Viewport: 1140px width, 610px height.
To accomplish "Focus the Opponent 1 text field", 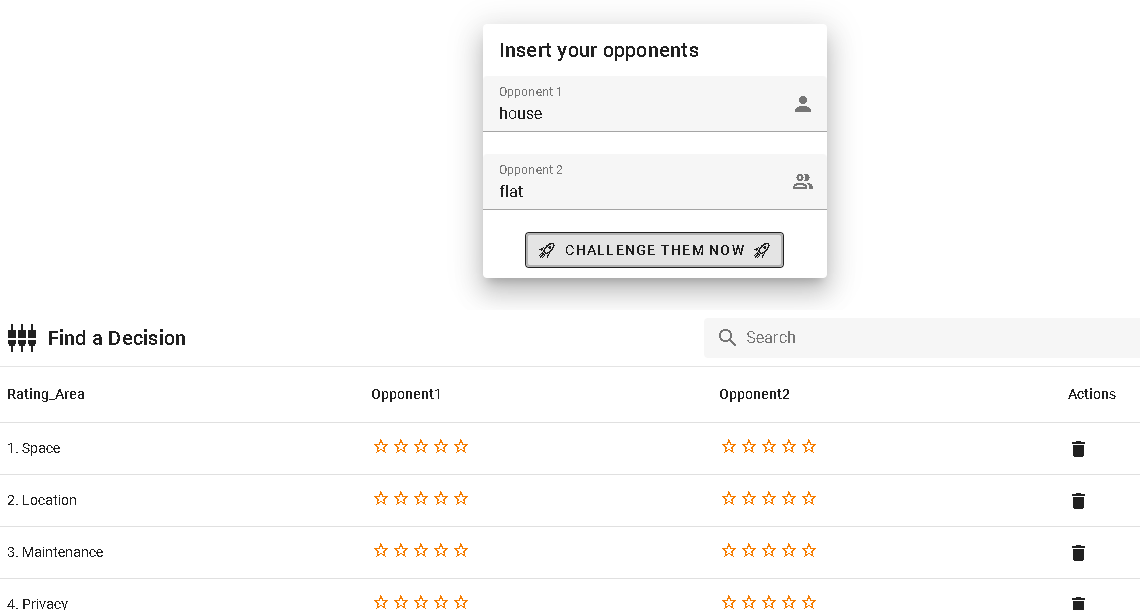I will tap(640, 113).
